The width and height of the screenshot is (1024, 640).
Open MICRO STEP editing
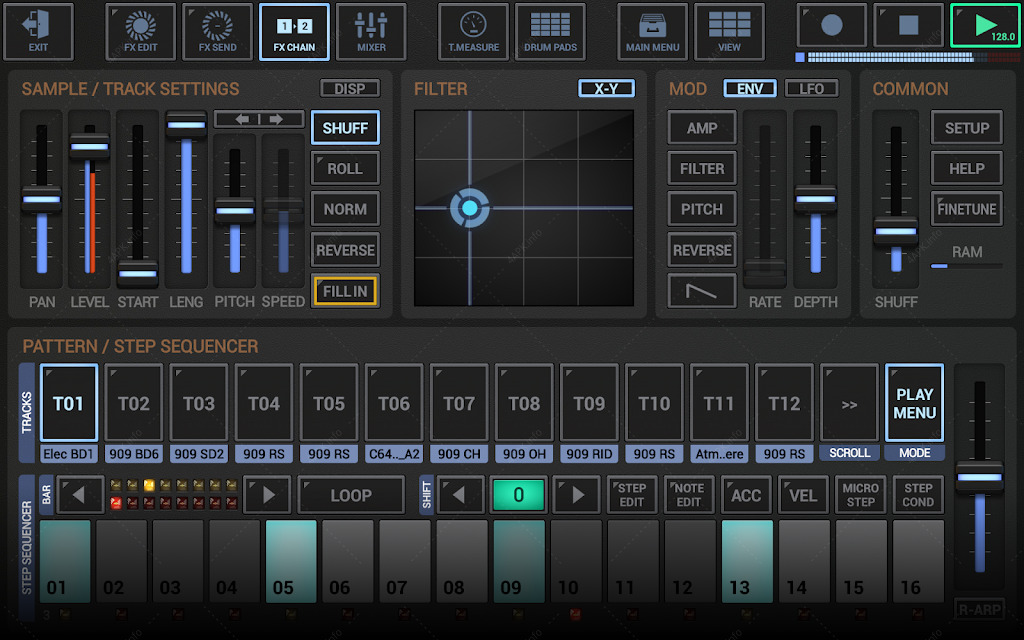tap(860, 495)
